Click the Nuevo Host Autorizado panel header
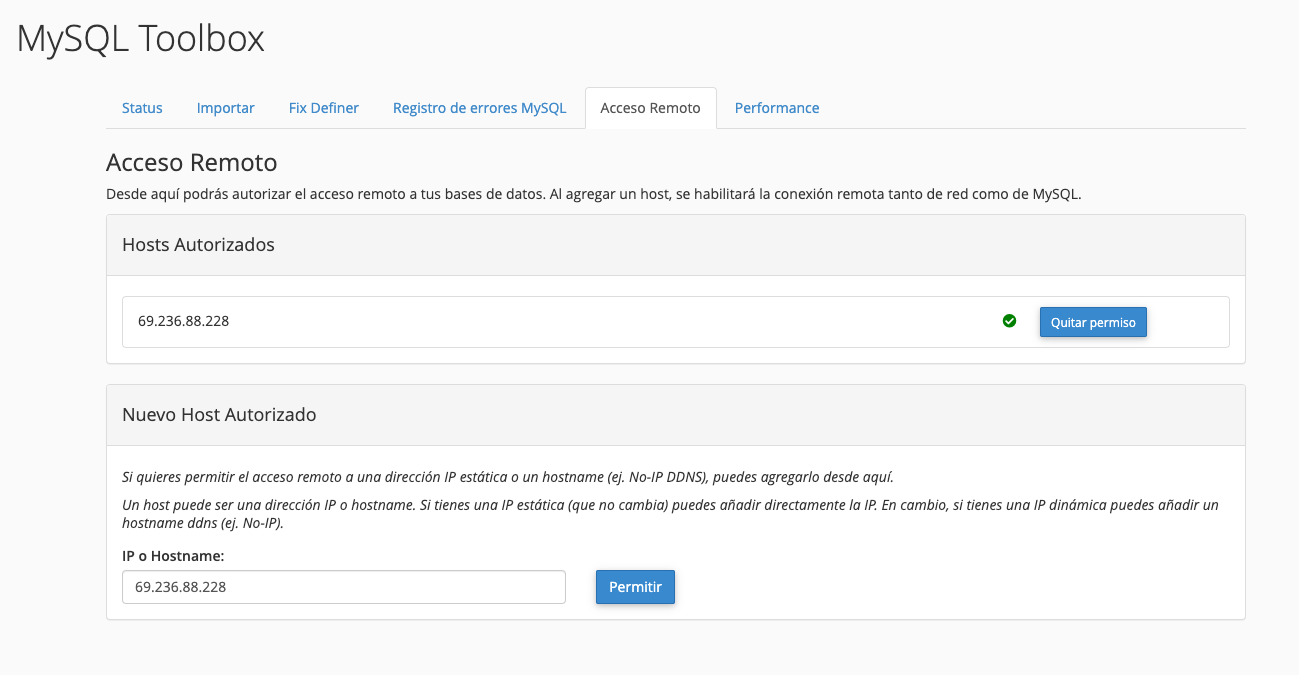 [x=676, y=415]
